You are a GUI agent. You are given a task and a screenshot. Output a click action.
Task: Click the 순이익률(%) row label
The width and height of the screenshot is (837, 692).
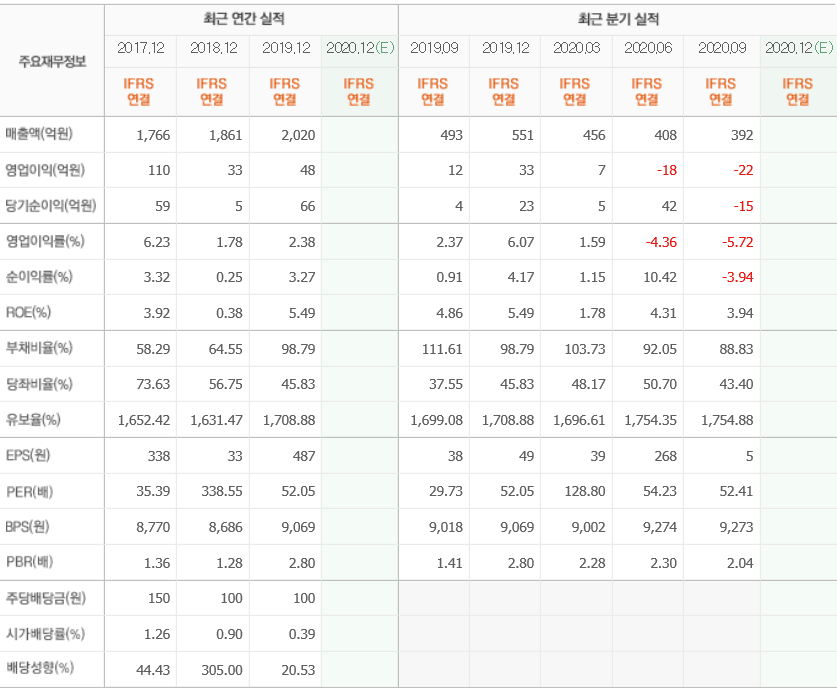pos(39,277)
